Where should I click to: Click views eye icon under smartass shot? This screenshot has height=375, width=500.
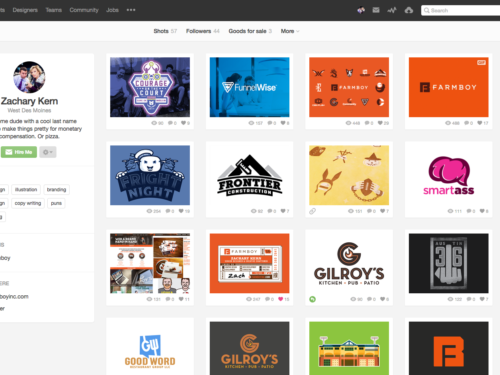(450, 211)
